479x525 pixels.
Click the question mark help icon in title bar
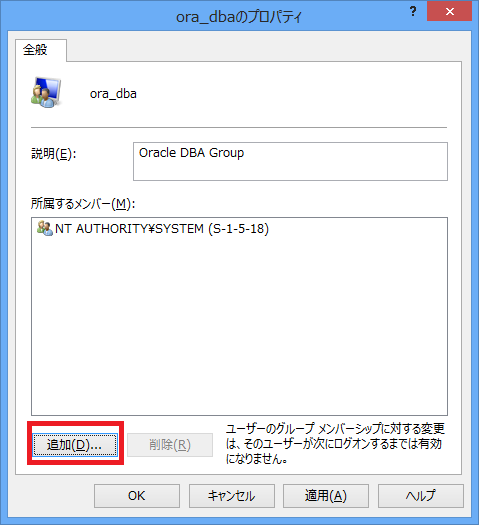tap(413, 12)
